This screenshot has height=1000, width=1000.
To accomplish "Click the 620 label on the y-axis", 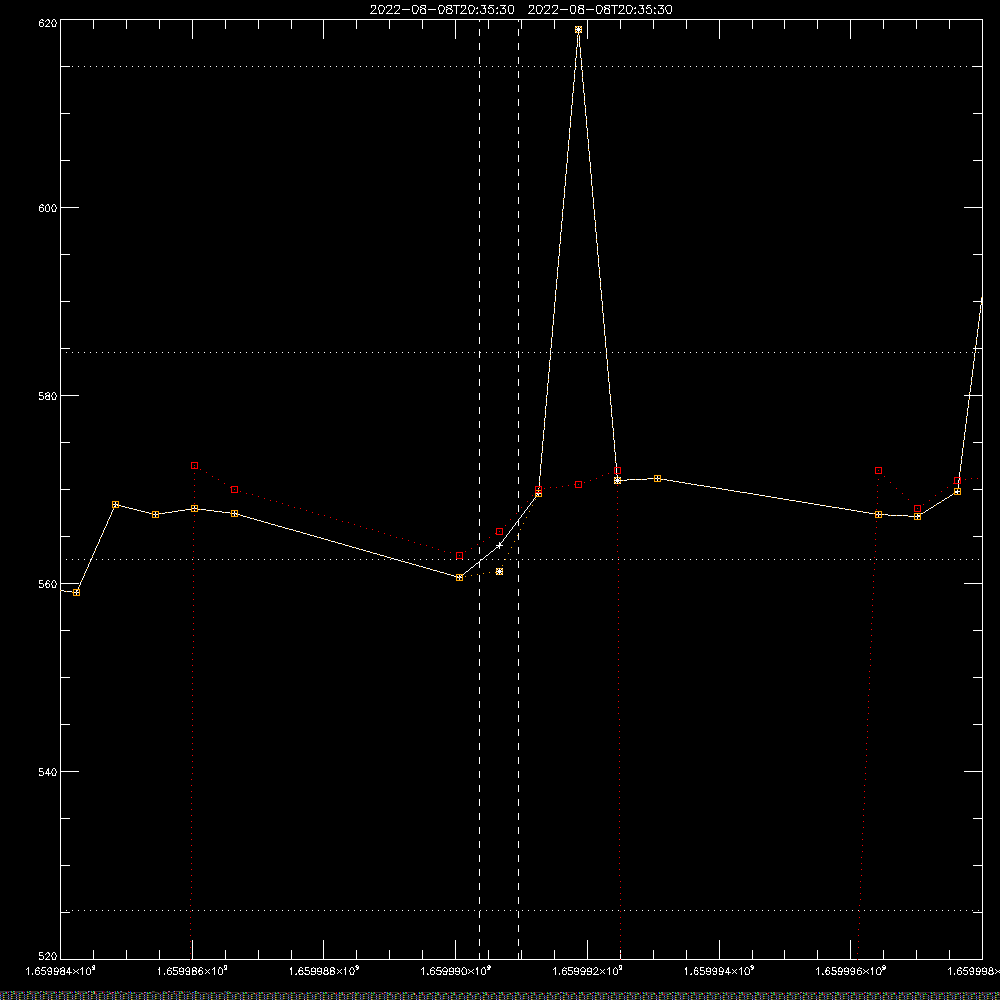I will pos(48,23).
